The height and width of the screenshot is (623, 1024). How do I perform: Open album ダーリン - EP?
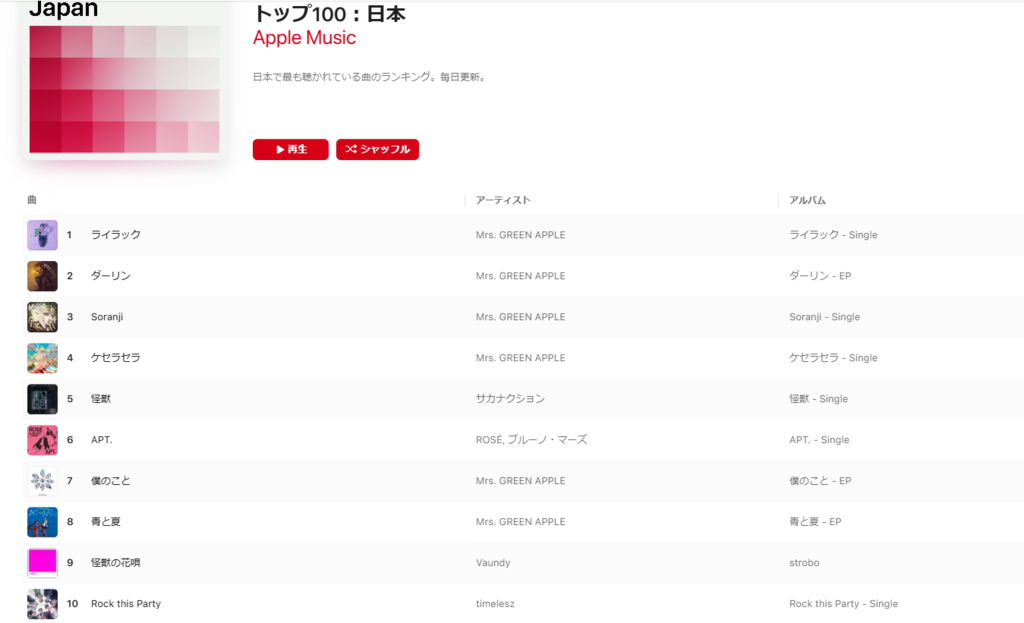820,276
